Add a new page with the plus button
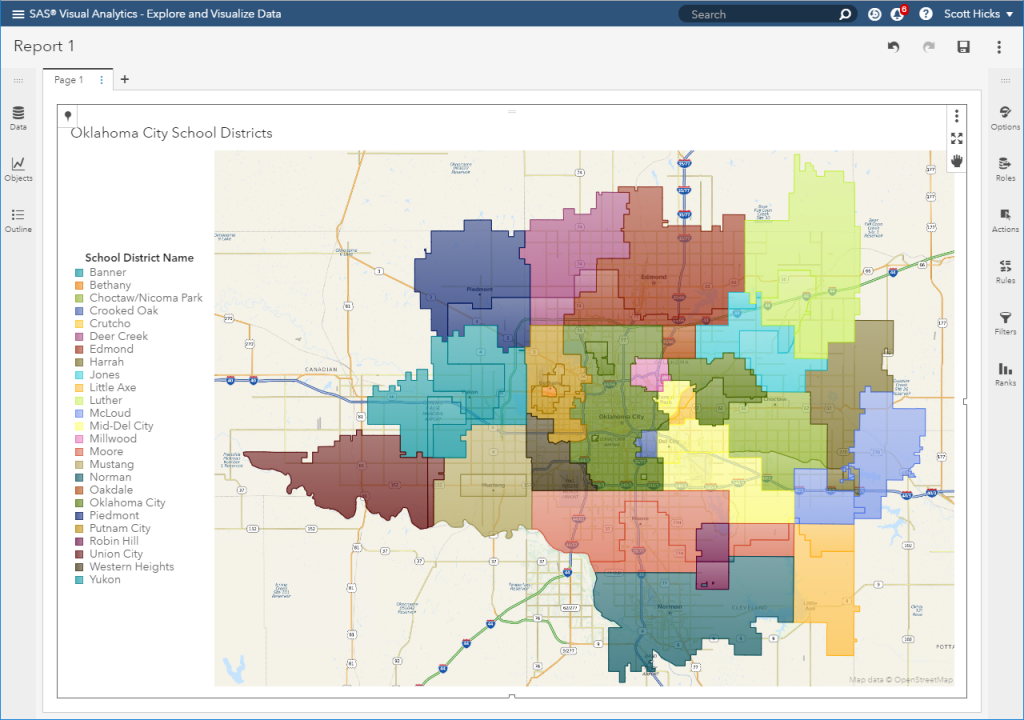Image resolution: width=1024 pixels, height=720 pixels. click(x=123, y=79)
